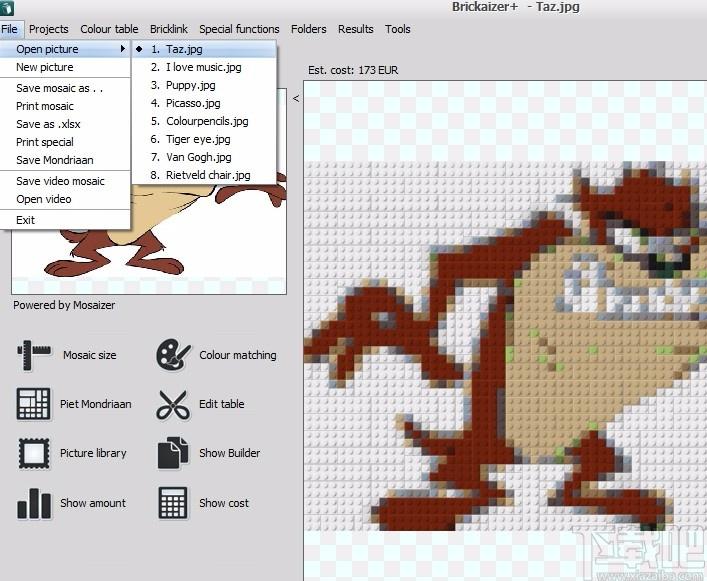
Task: Click the Show cost label
Action: tap(224, 503)
